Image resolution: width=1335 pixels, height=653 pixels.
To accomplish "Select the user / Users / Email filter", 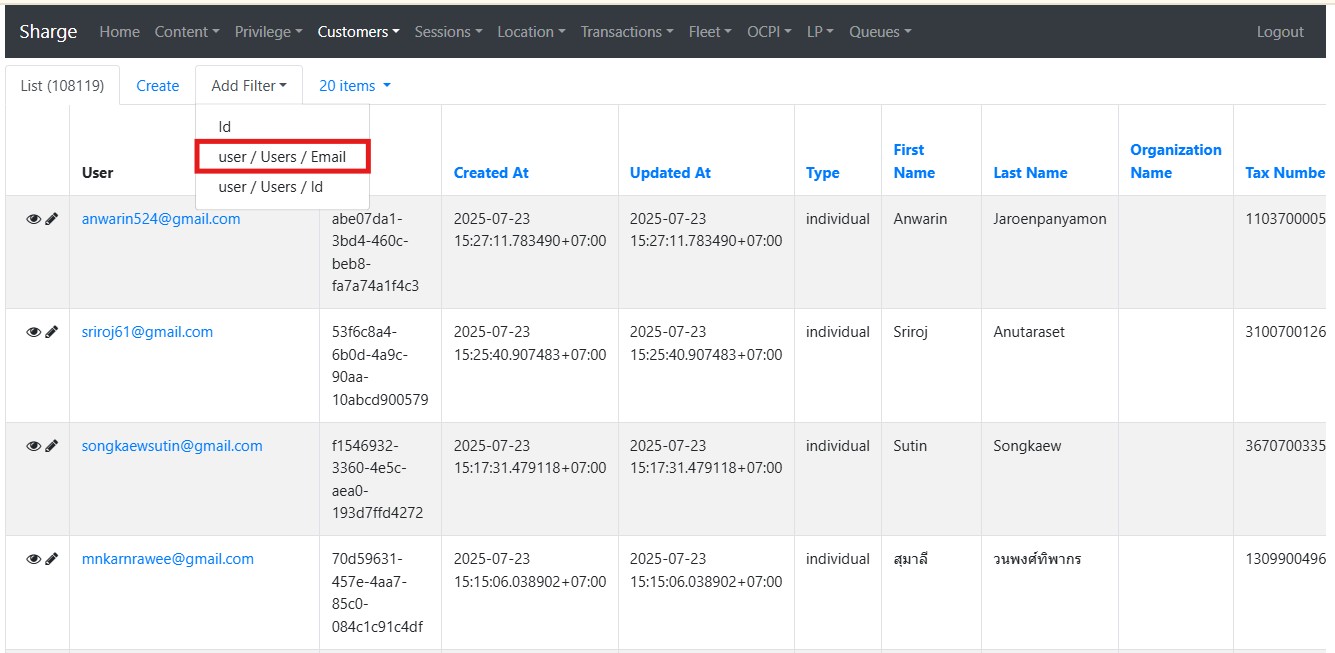I will tap(282, 157).
